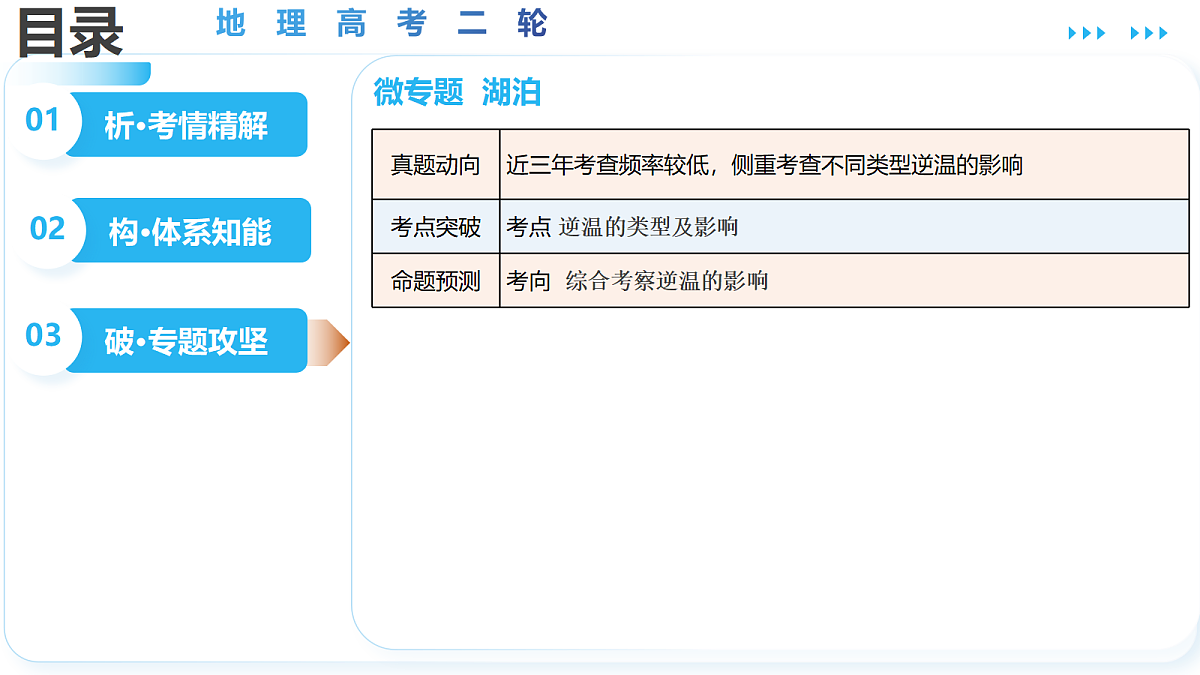
Task: Click the first triple-arrow icon at top right
Action: [1087, 33]
